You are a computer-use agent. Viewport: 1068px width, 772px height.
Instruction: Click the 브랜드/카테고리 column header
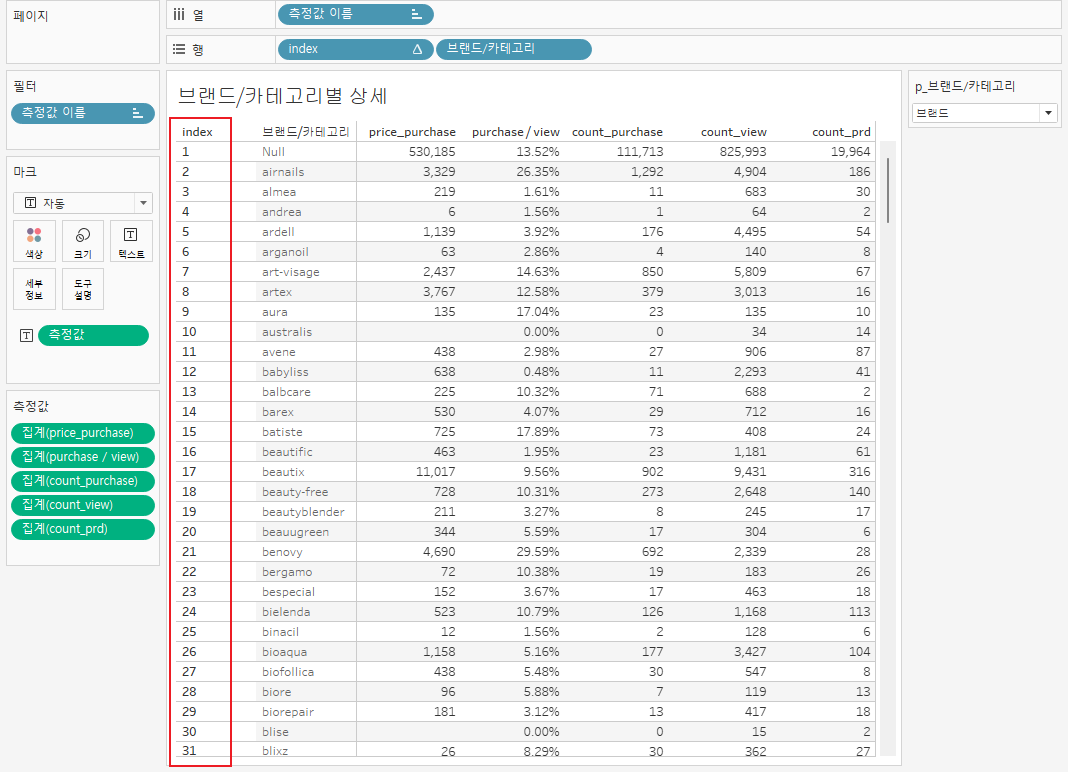(306, 132)
